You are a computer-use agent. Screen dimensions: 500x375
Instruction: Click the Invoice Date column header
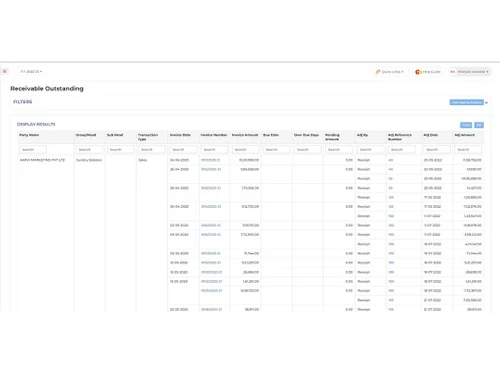(x=180, y=135)
